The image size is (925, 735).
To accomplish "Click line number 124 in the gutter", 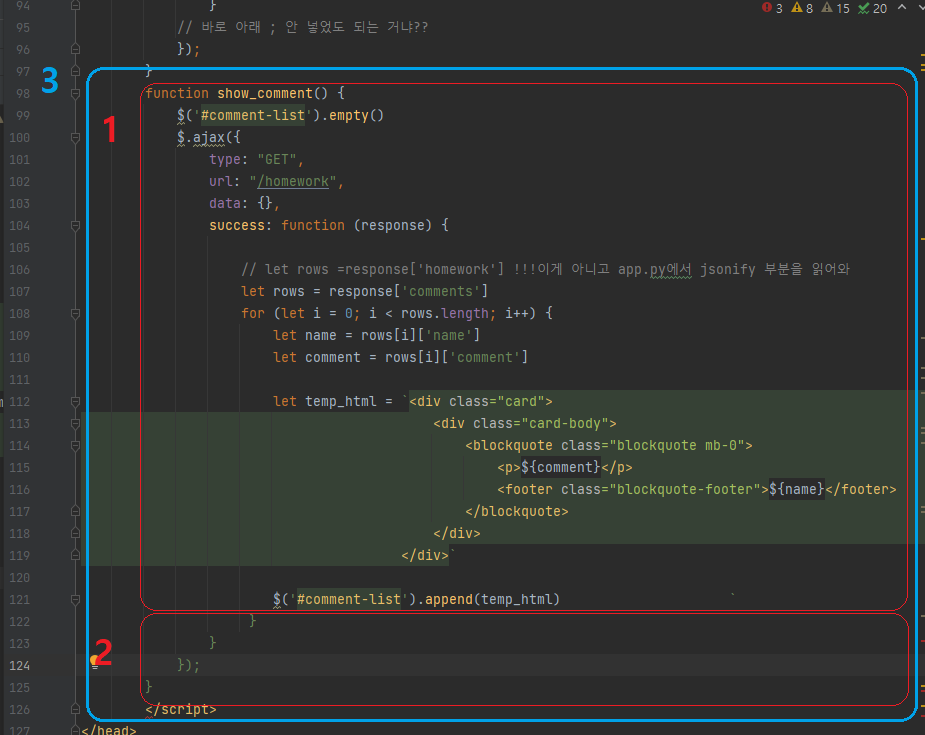I will tap(19, 666).
